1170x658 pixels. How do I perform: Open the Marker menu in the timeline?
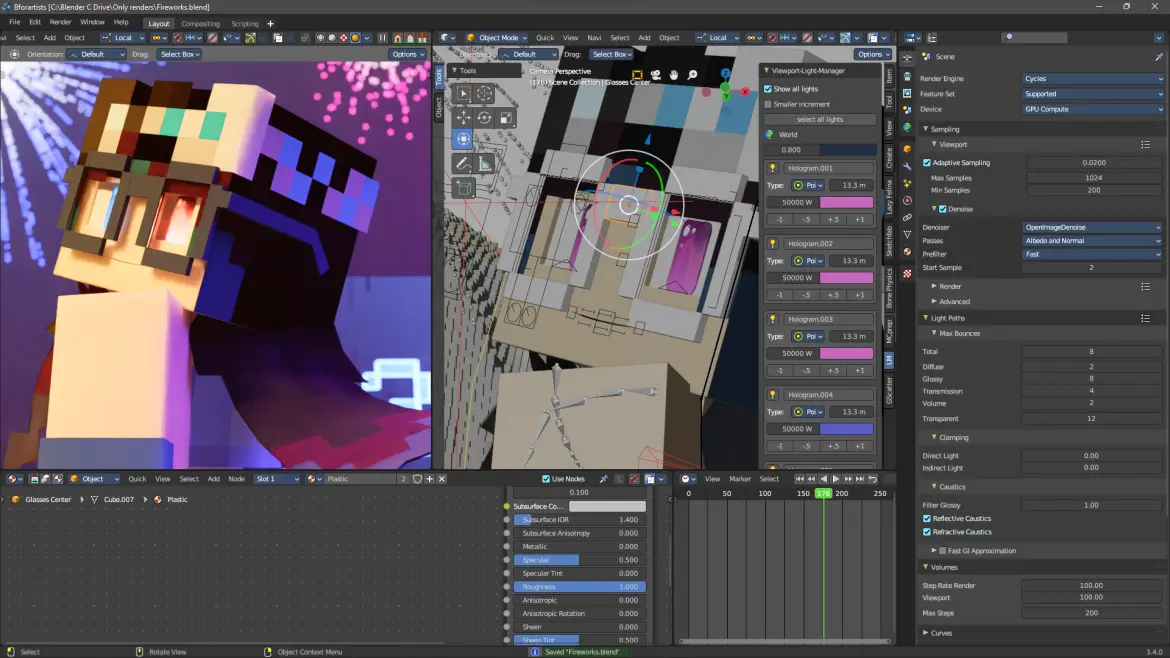(x=740, y=478)
